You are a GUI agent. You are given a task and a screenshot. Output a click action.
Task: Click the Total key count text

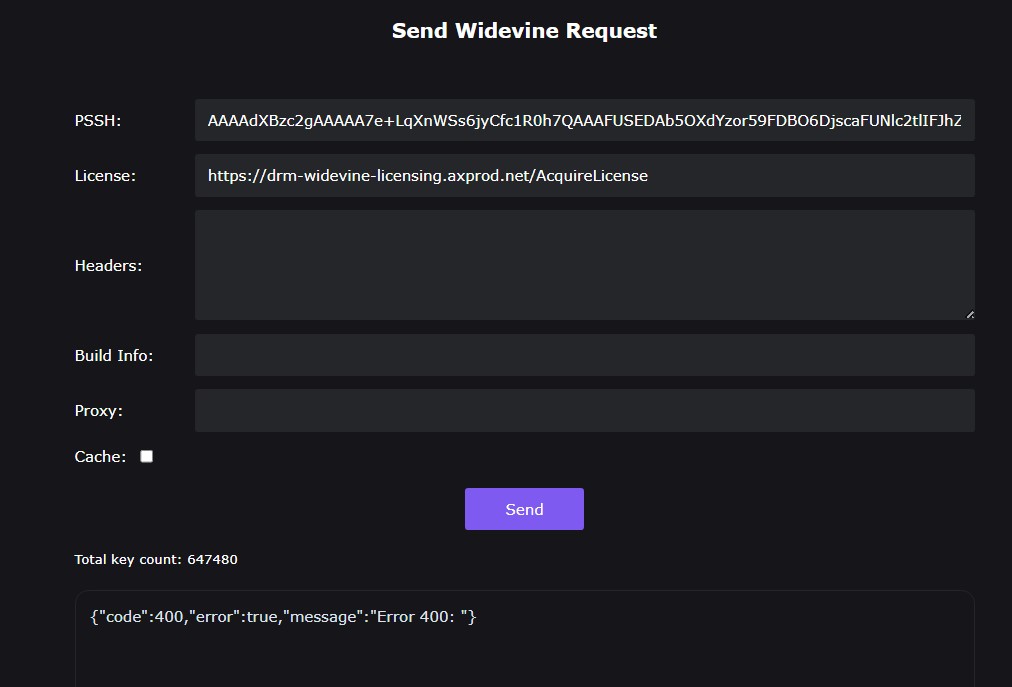[x=129, y=560]
